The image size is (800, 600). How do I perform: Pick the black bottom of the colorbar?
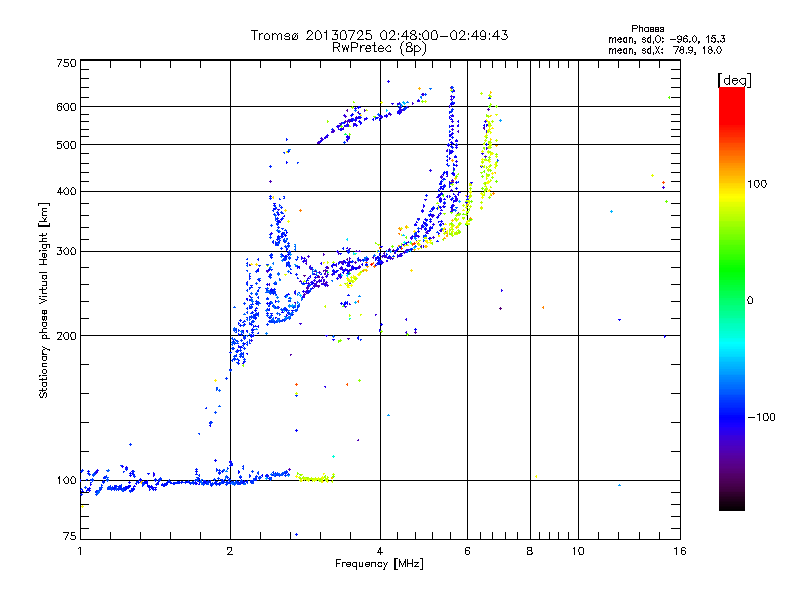point(732,503)
